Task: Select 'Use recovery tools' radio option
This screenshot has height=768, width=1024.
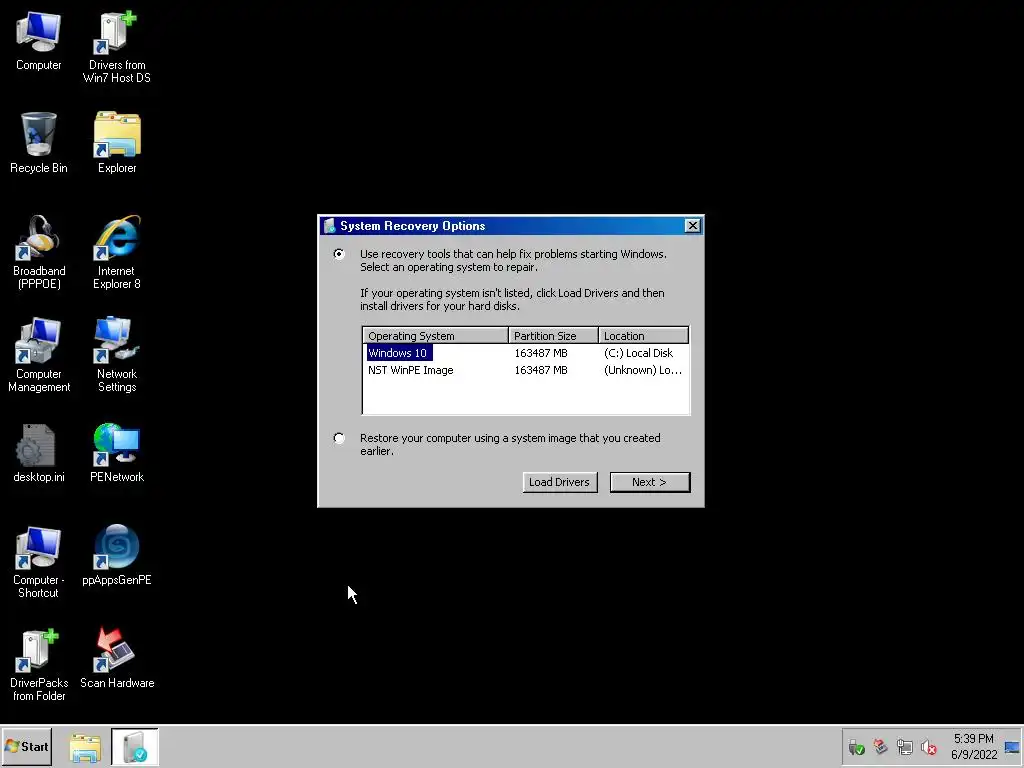Action: [339, 254]
